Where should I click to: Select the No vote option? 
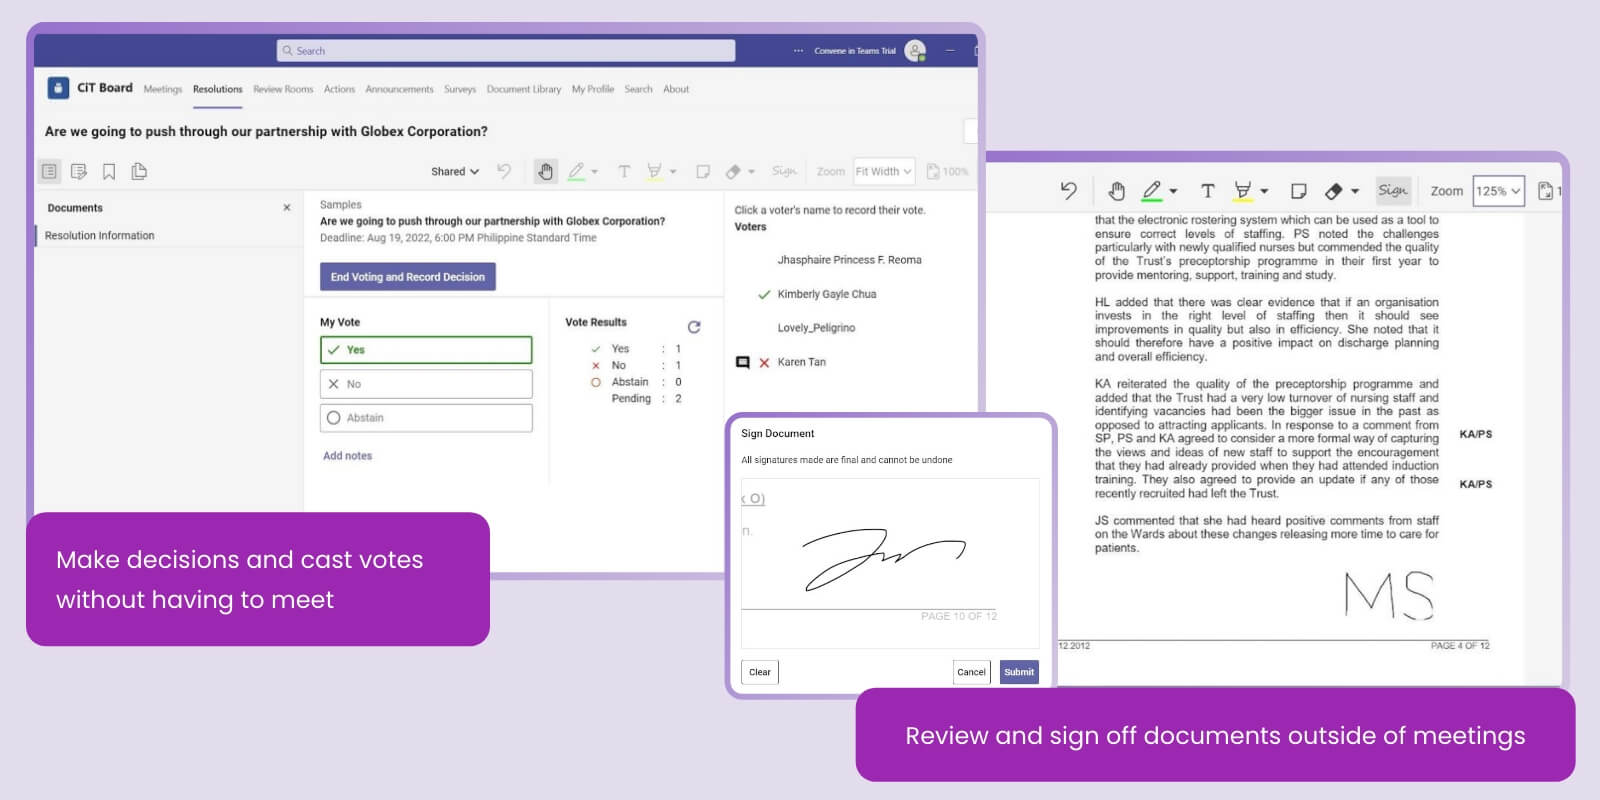point(426,384)
